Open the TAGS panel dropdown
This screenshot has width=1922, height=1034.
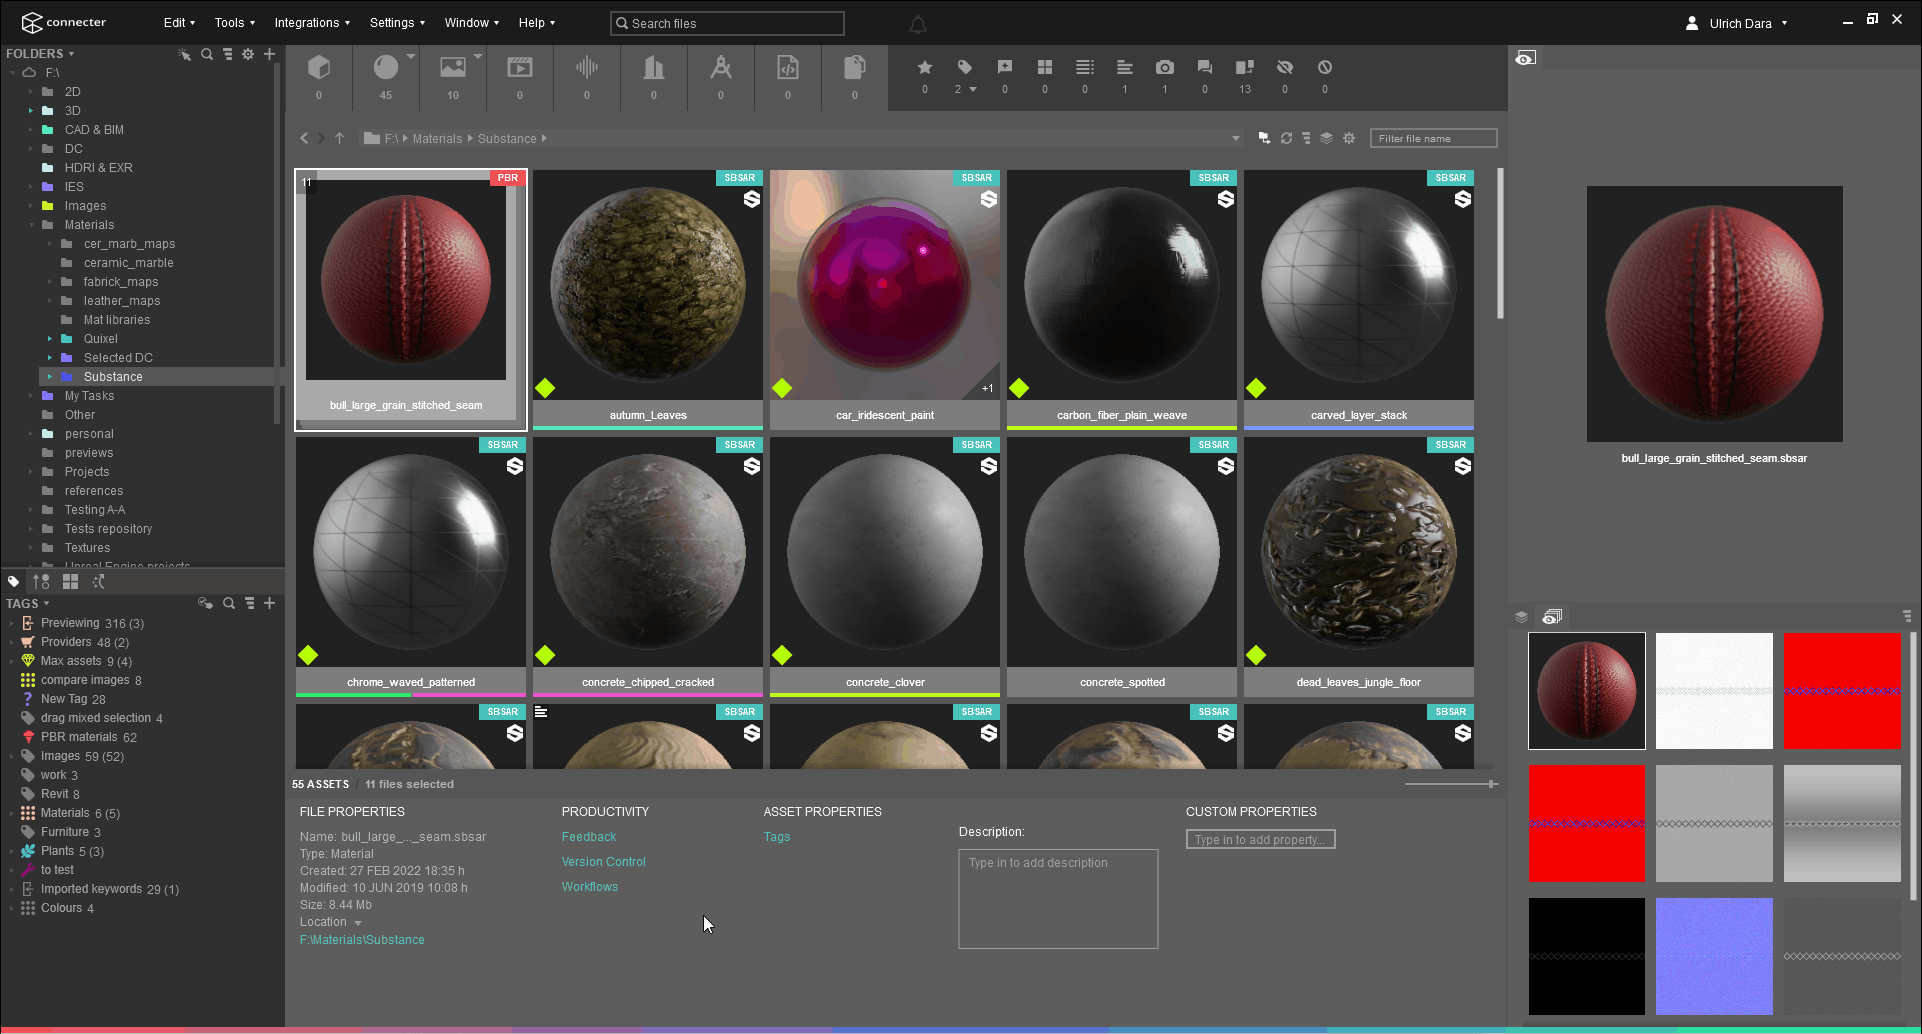[46, 604]
